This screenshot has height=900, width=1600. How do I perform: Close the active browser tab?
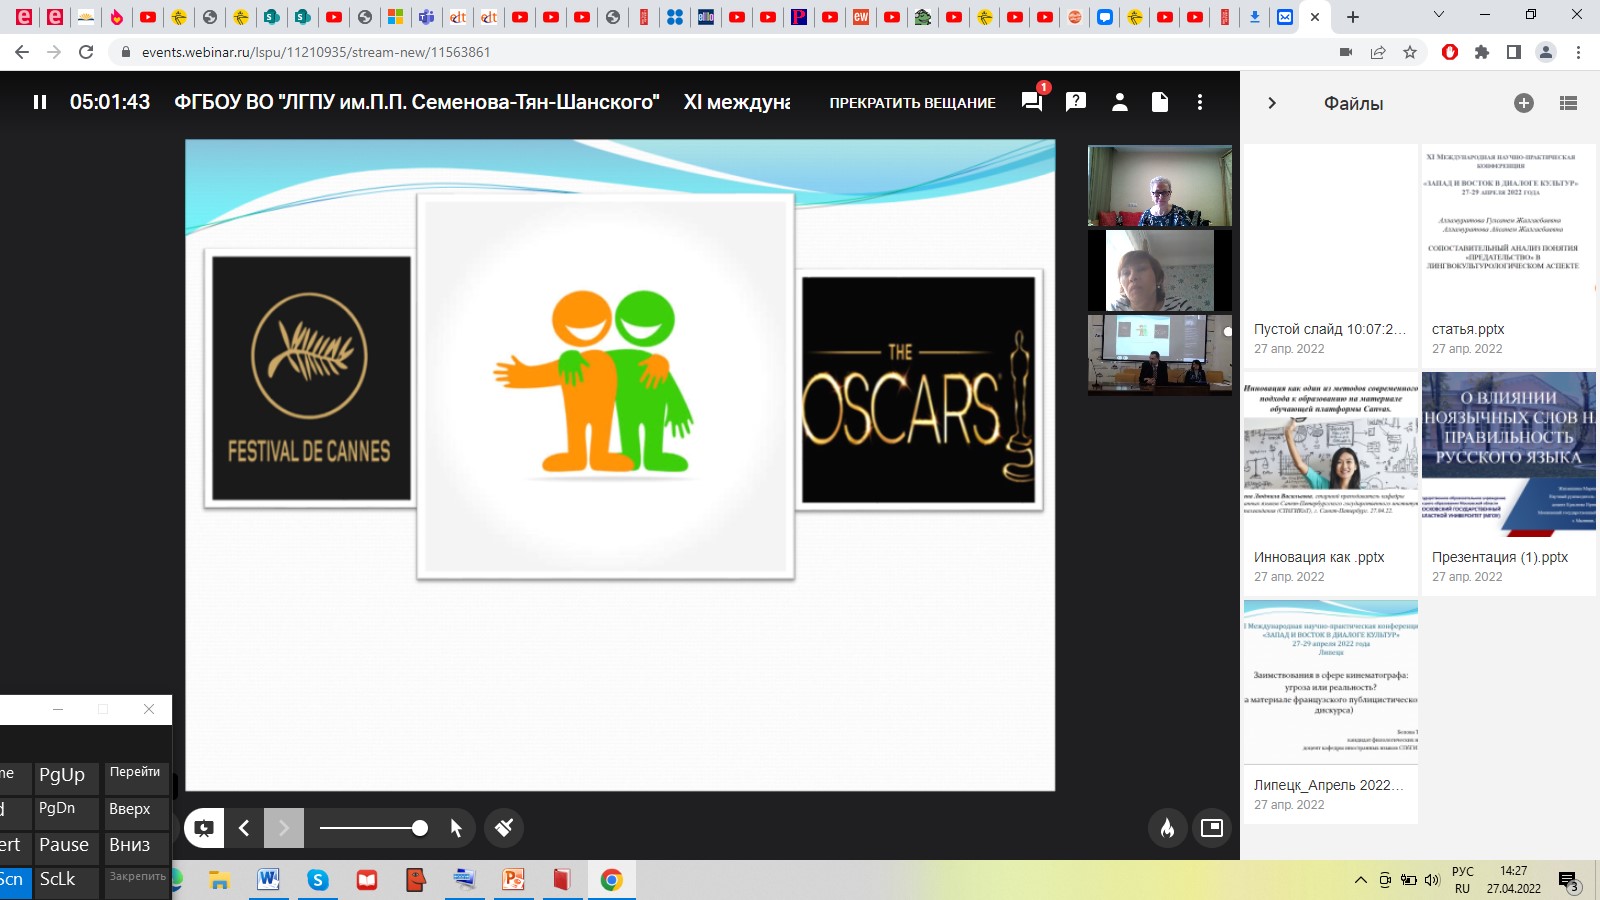pos(1315,17)
